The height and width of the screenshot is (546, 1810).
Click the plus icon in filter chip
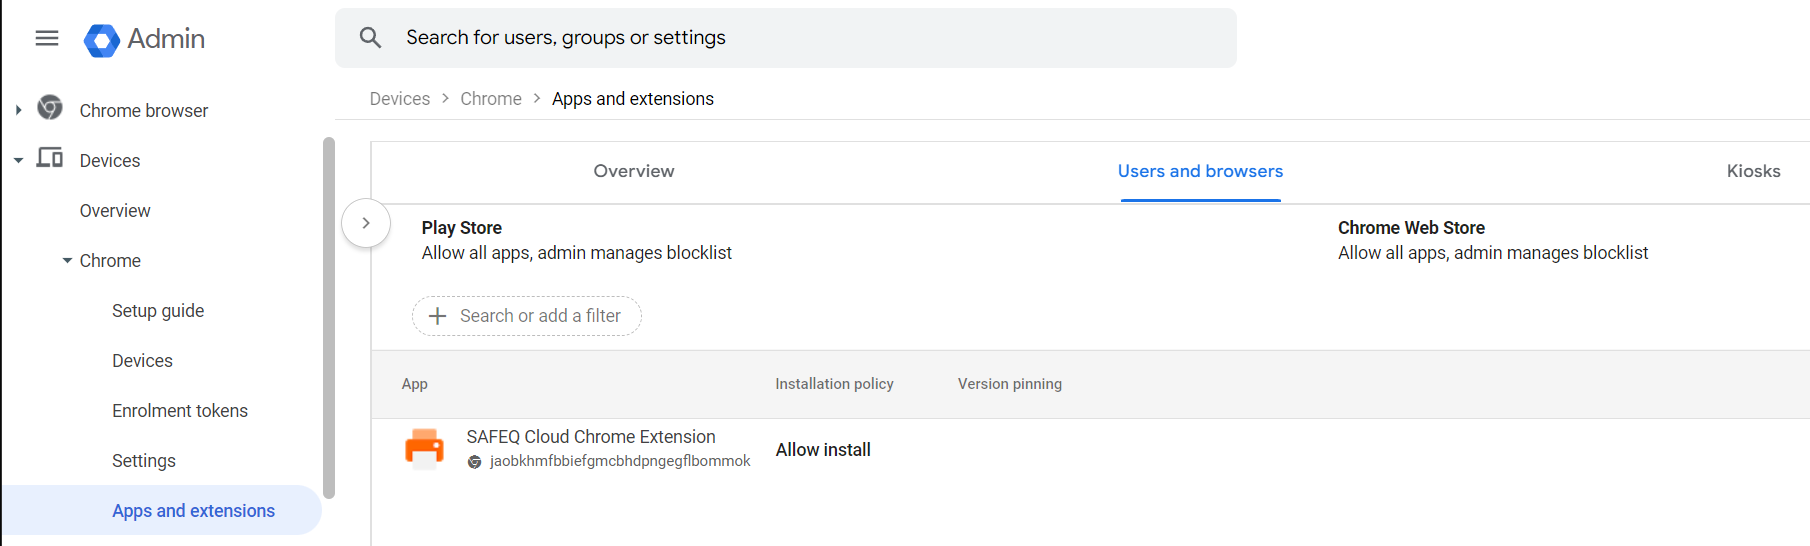[x=437, y=316]
